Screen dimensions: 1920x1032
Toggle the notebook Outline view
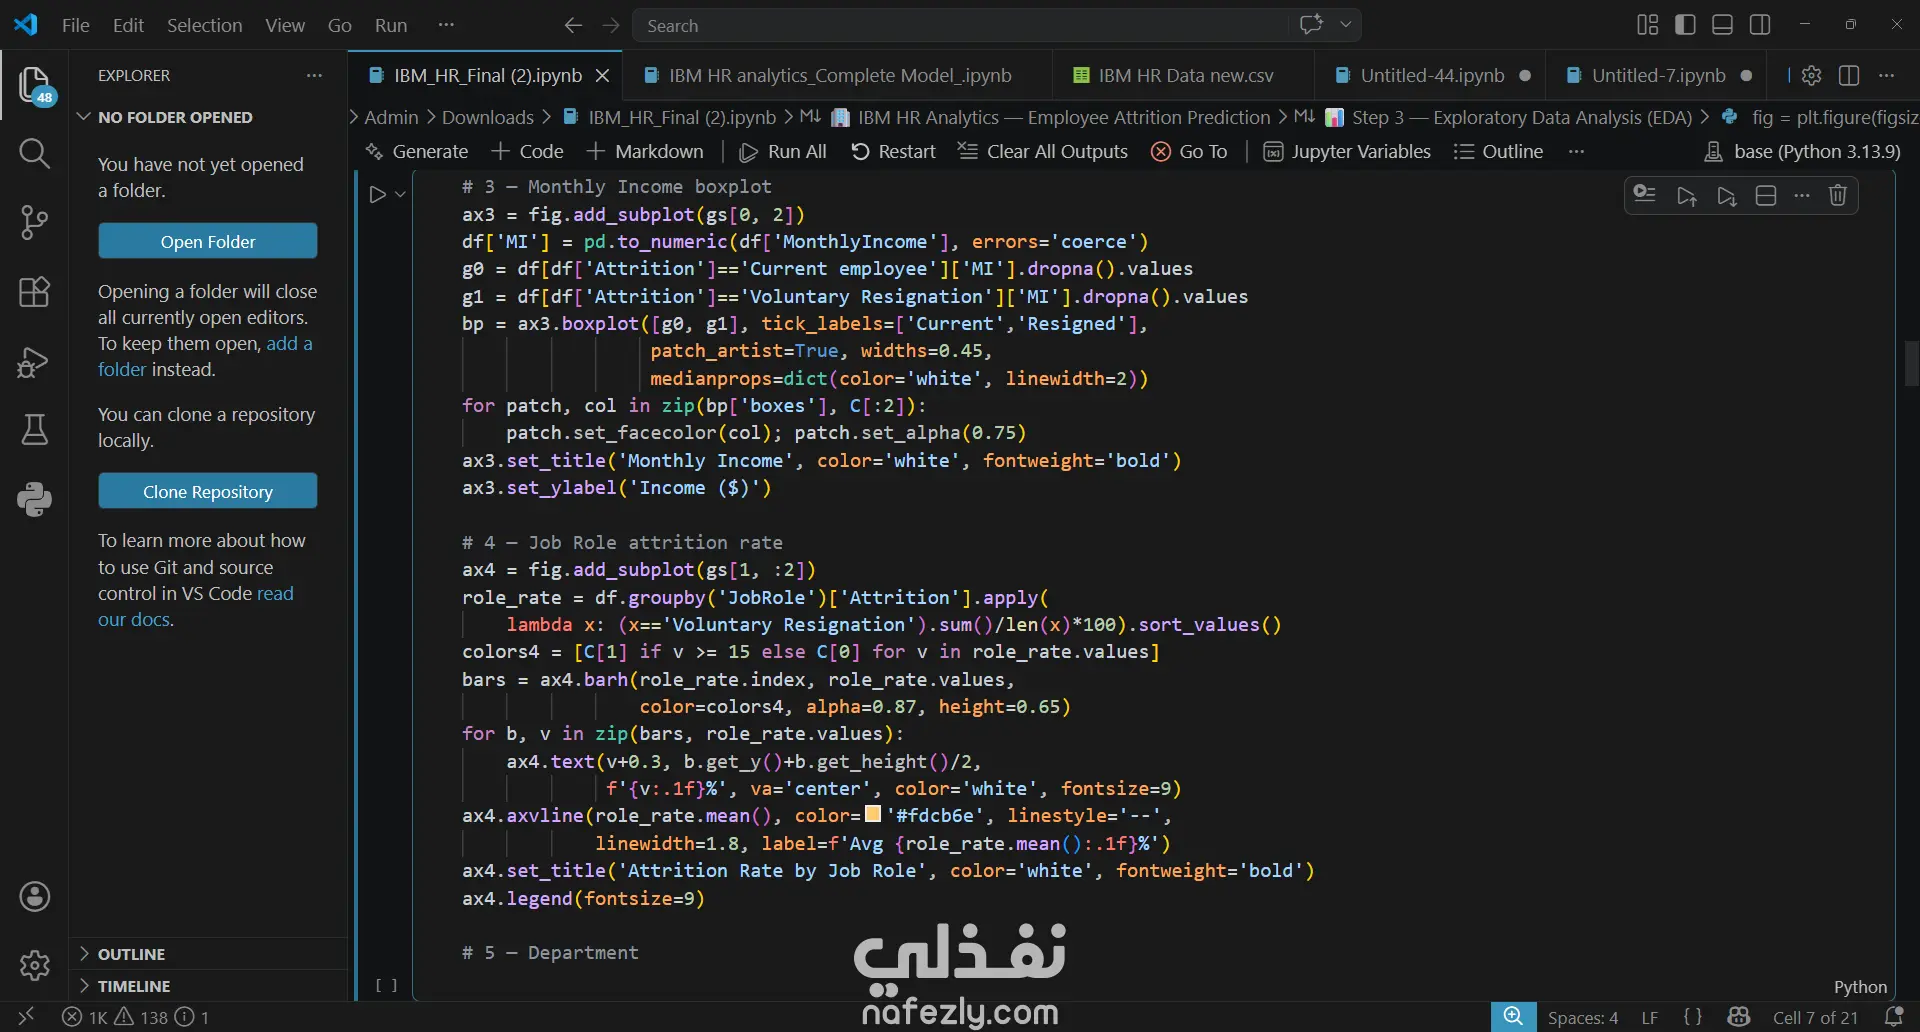(1498, 151)
